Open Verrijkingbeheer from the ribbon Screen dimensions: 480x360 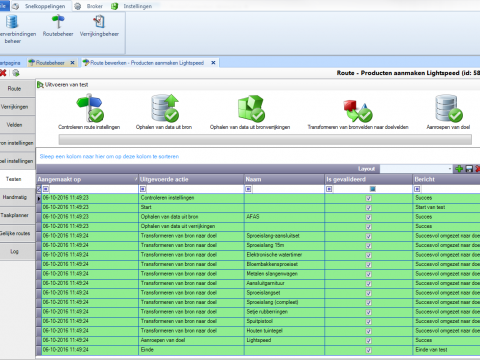[99, 26]
